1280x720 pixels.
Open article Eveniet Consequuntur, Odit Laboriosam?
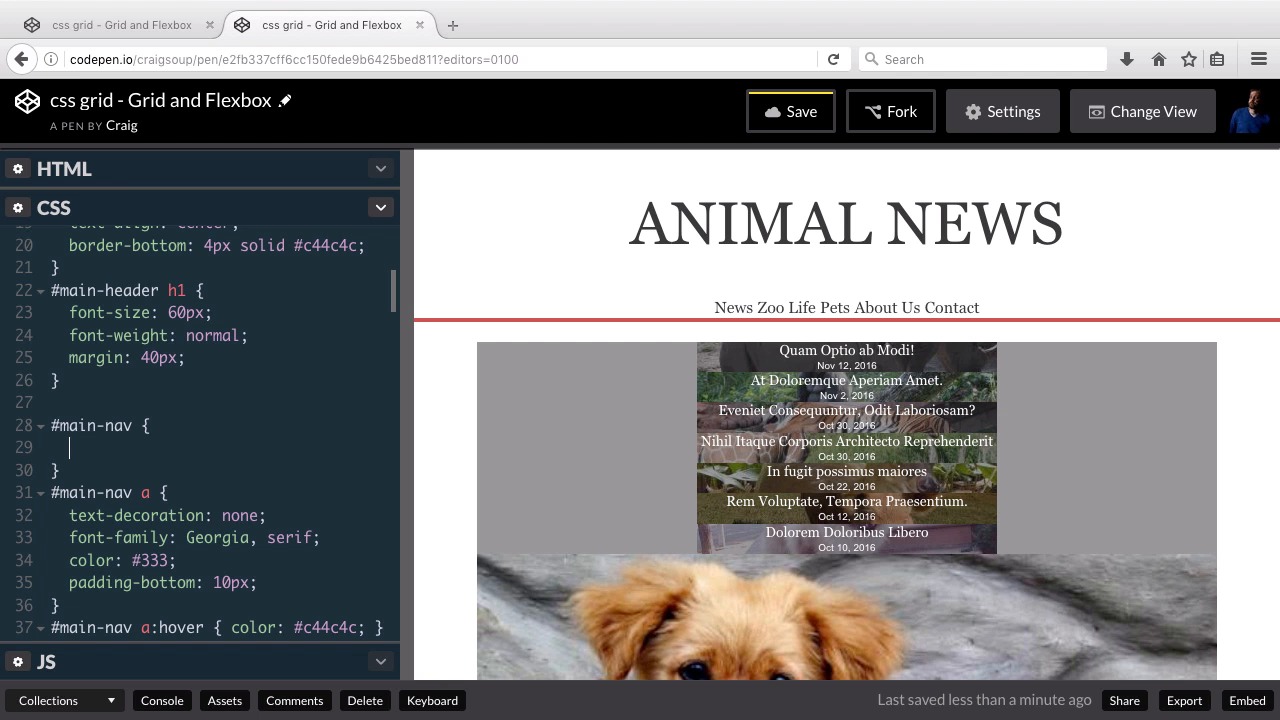847,411
